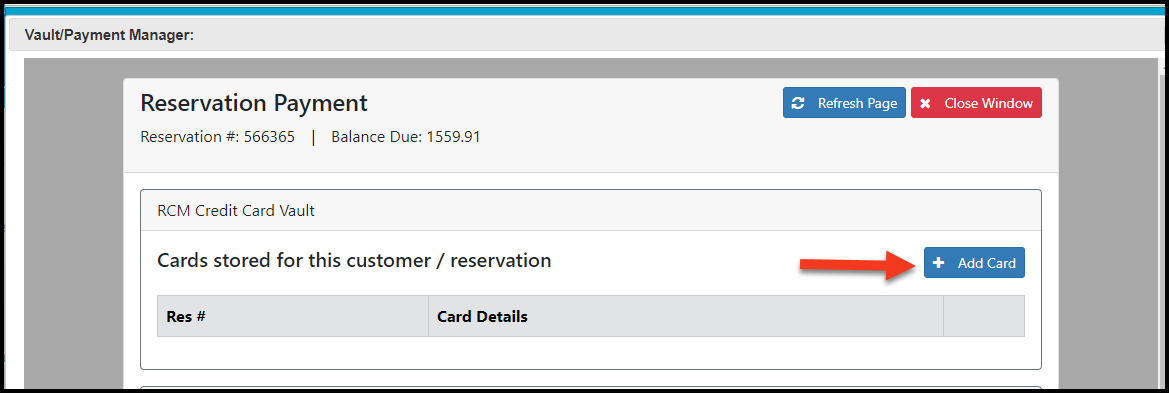Add a new card to the vault
This screenshot has width=1169, height=393.
974,262
